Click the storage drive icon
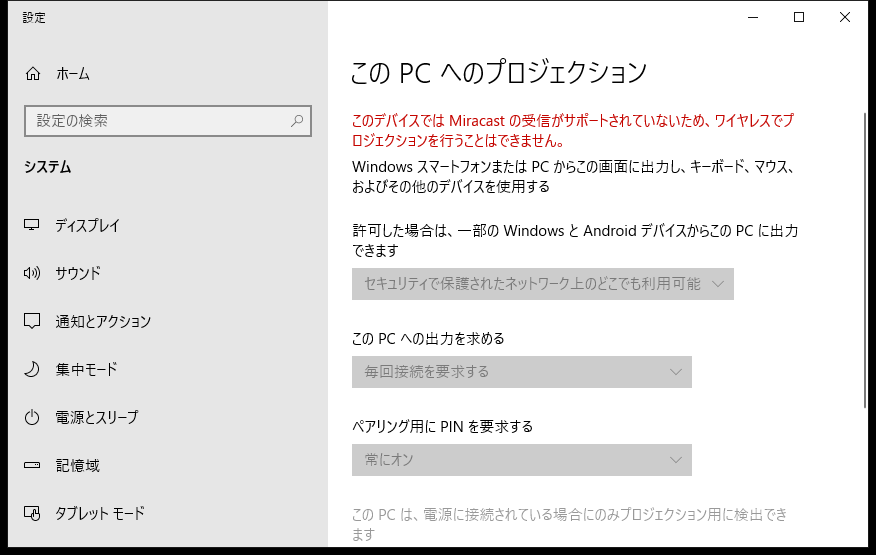The height and width of the screenshot is (555, 876). coord(32,465)
